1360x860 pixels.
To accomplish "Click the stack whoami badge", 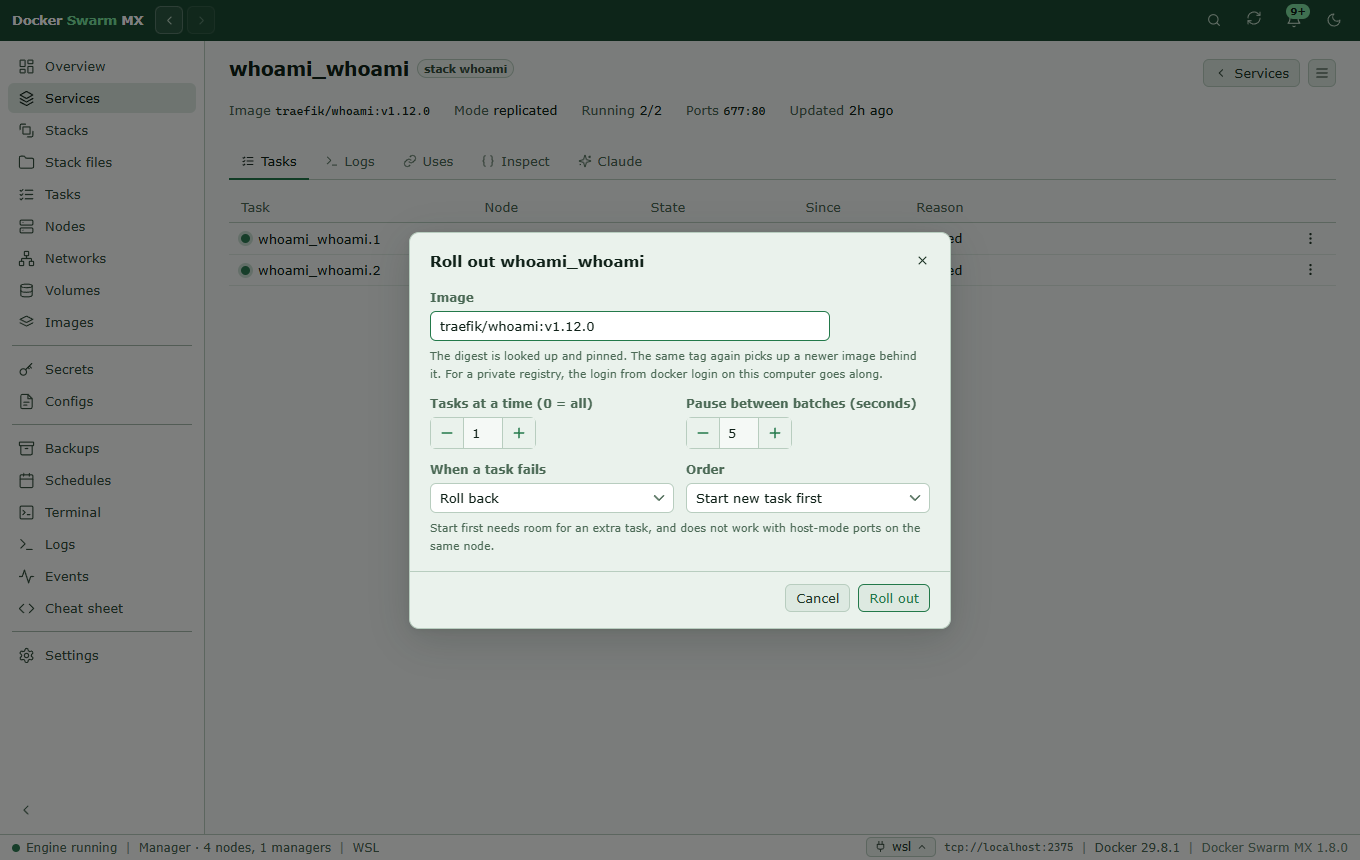I will pos(466,69).
